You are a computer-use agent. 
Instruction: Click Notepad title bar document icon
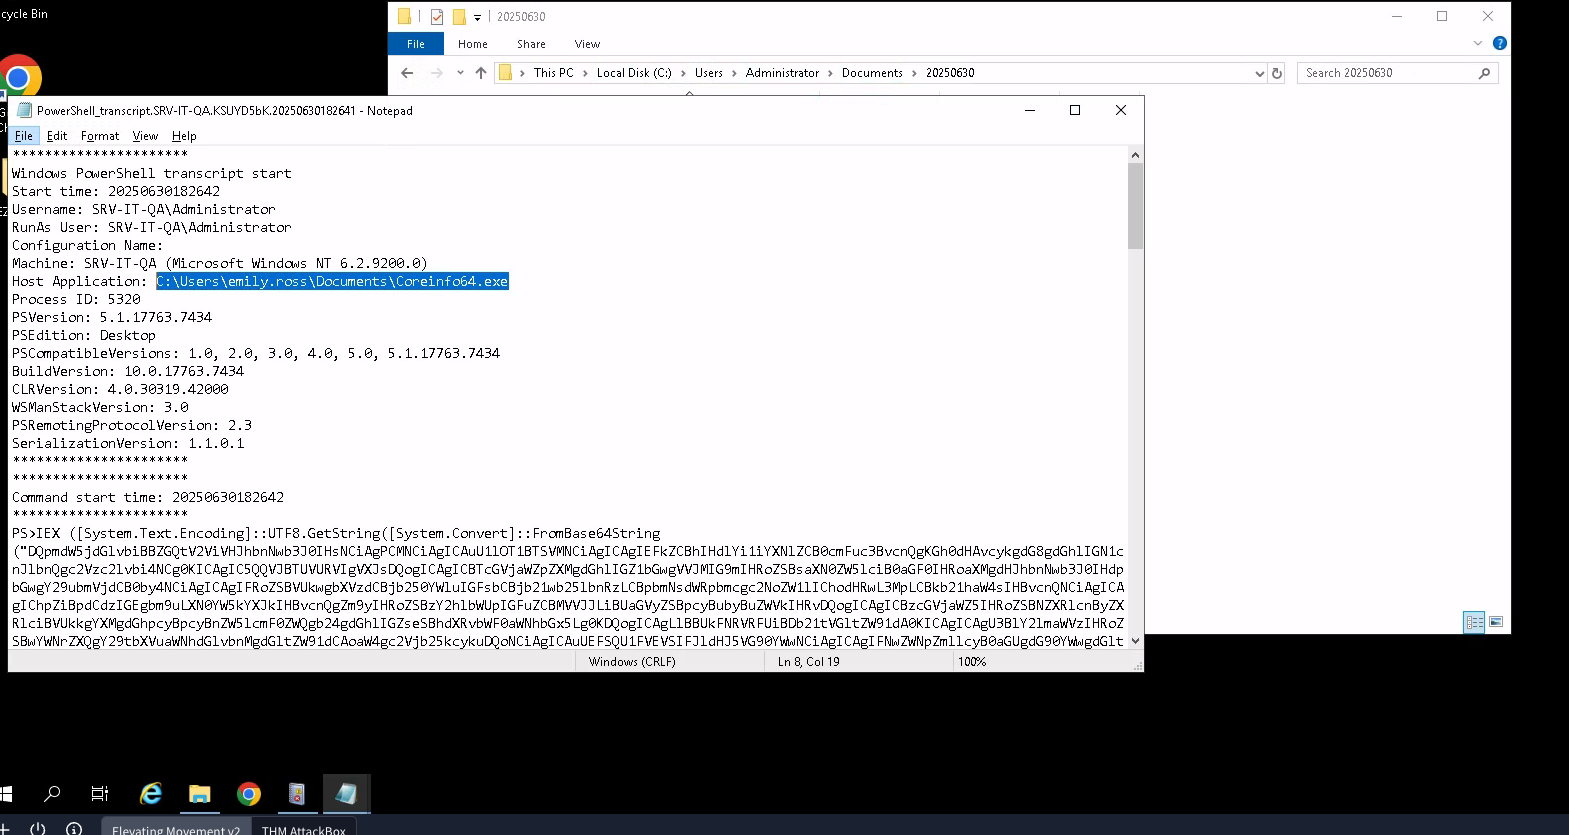tap(25, 110)
